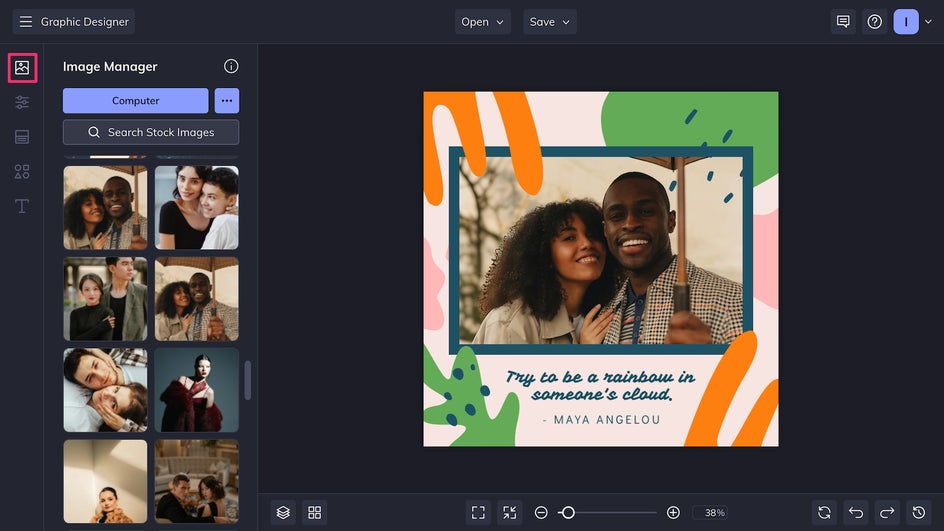Viewport: 944px width, 531px height.
Task: Toggle the grid view icon in bottom bar
Action: [x=314, y=512]
